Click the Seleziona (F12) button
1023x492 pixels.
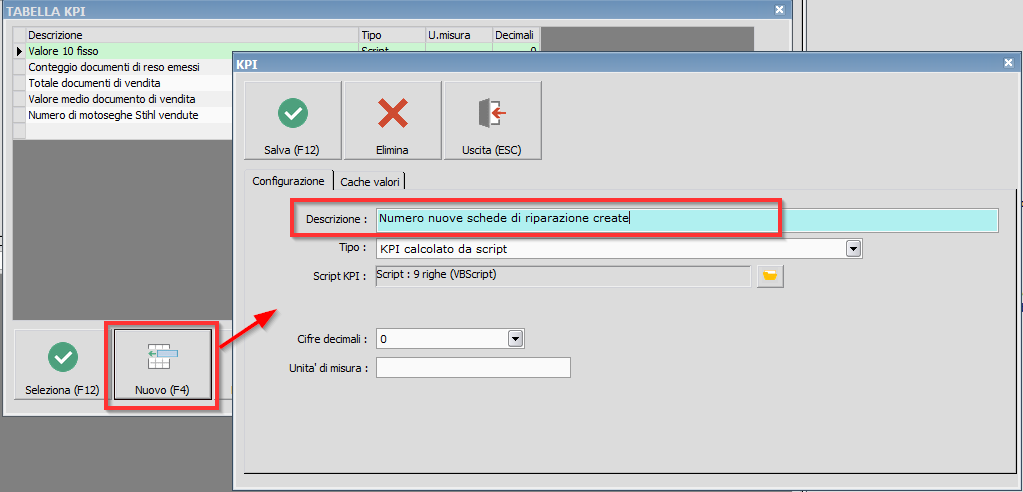click(62, 366)
